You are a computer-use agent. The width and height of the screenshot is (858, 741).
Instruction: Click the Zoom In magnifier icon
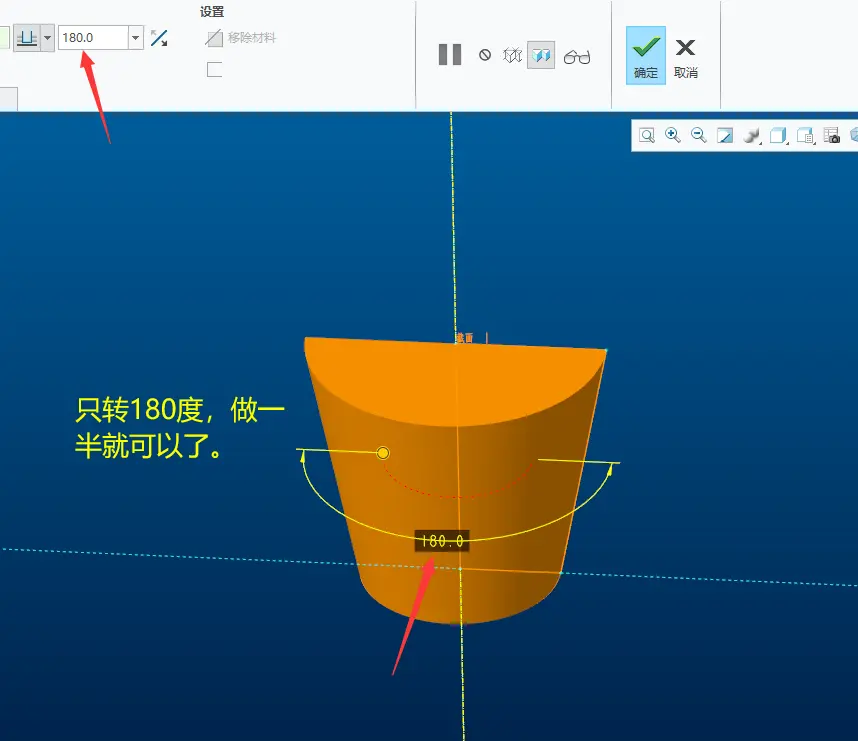pos(673,135)
